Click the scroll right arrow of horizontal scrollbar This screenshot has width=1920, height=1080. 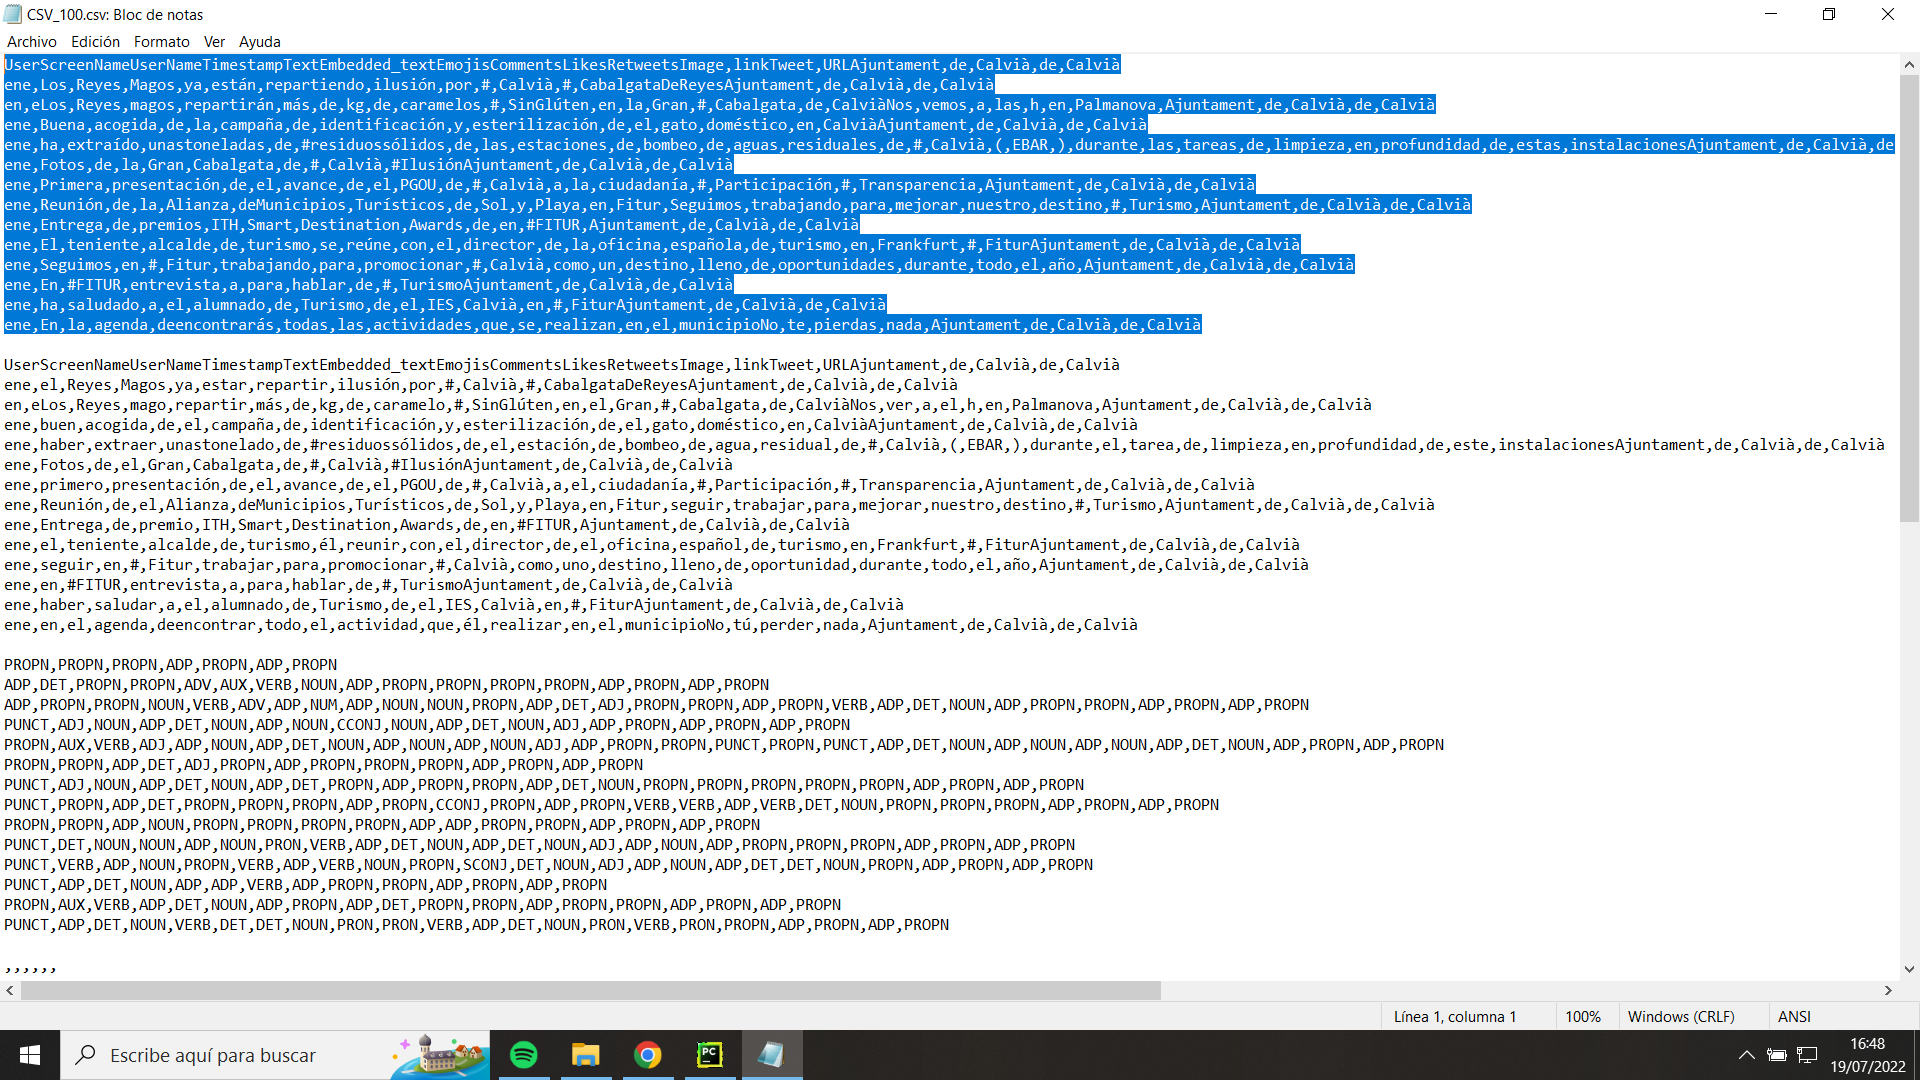(1888, 990)
